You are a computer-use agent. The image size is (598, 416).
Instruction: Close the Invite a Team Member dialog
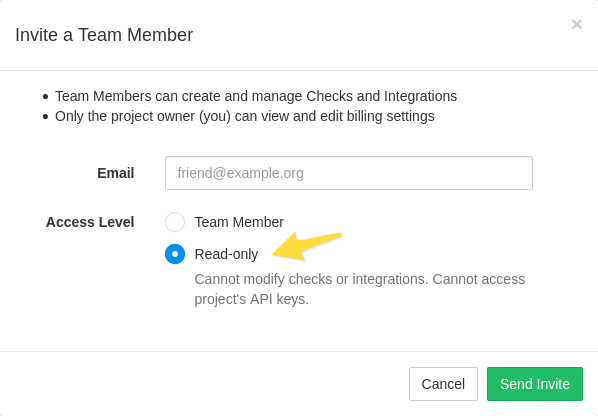coord(577,24)
